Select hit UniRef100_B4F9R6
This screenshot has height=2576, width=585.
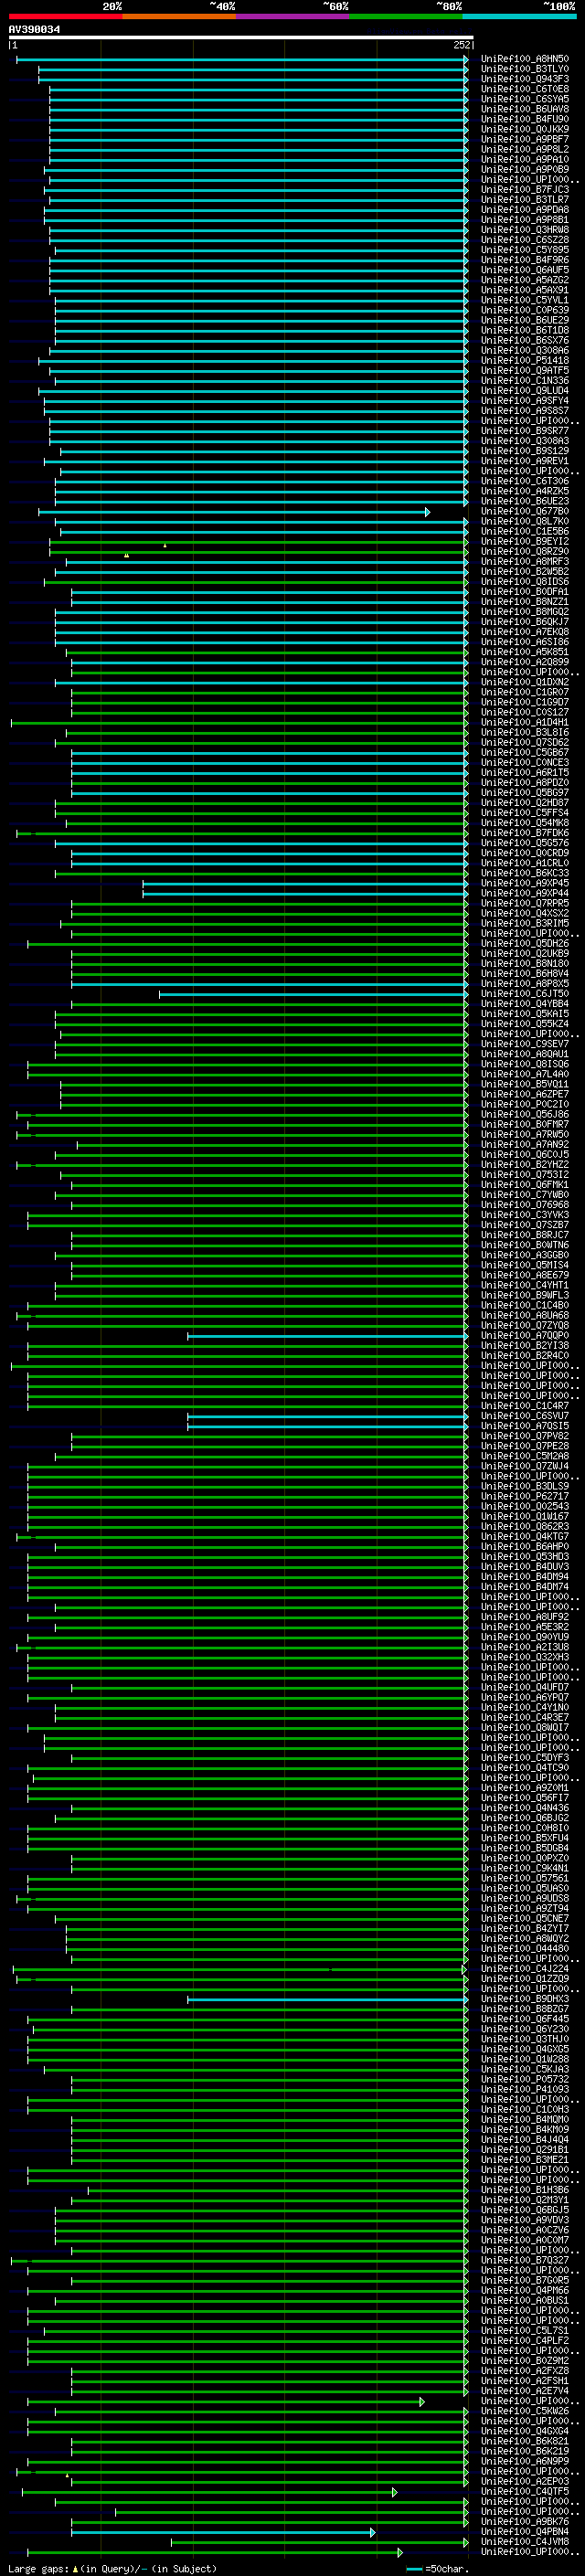pos(525,260)
